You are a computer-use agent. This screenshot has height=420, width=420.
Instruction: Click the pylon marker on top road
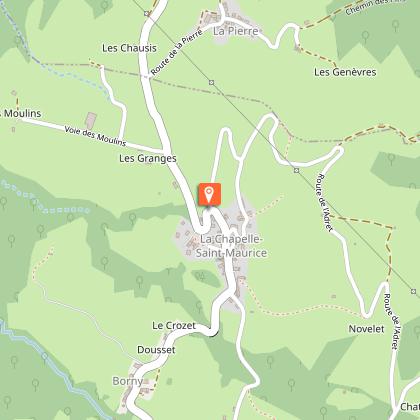pyautogui.click(x=147, y=13)
